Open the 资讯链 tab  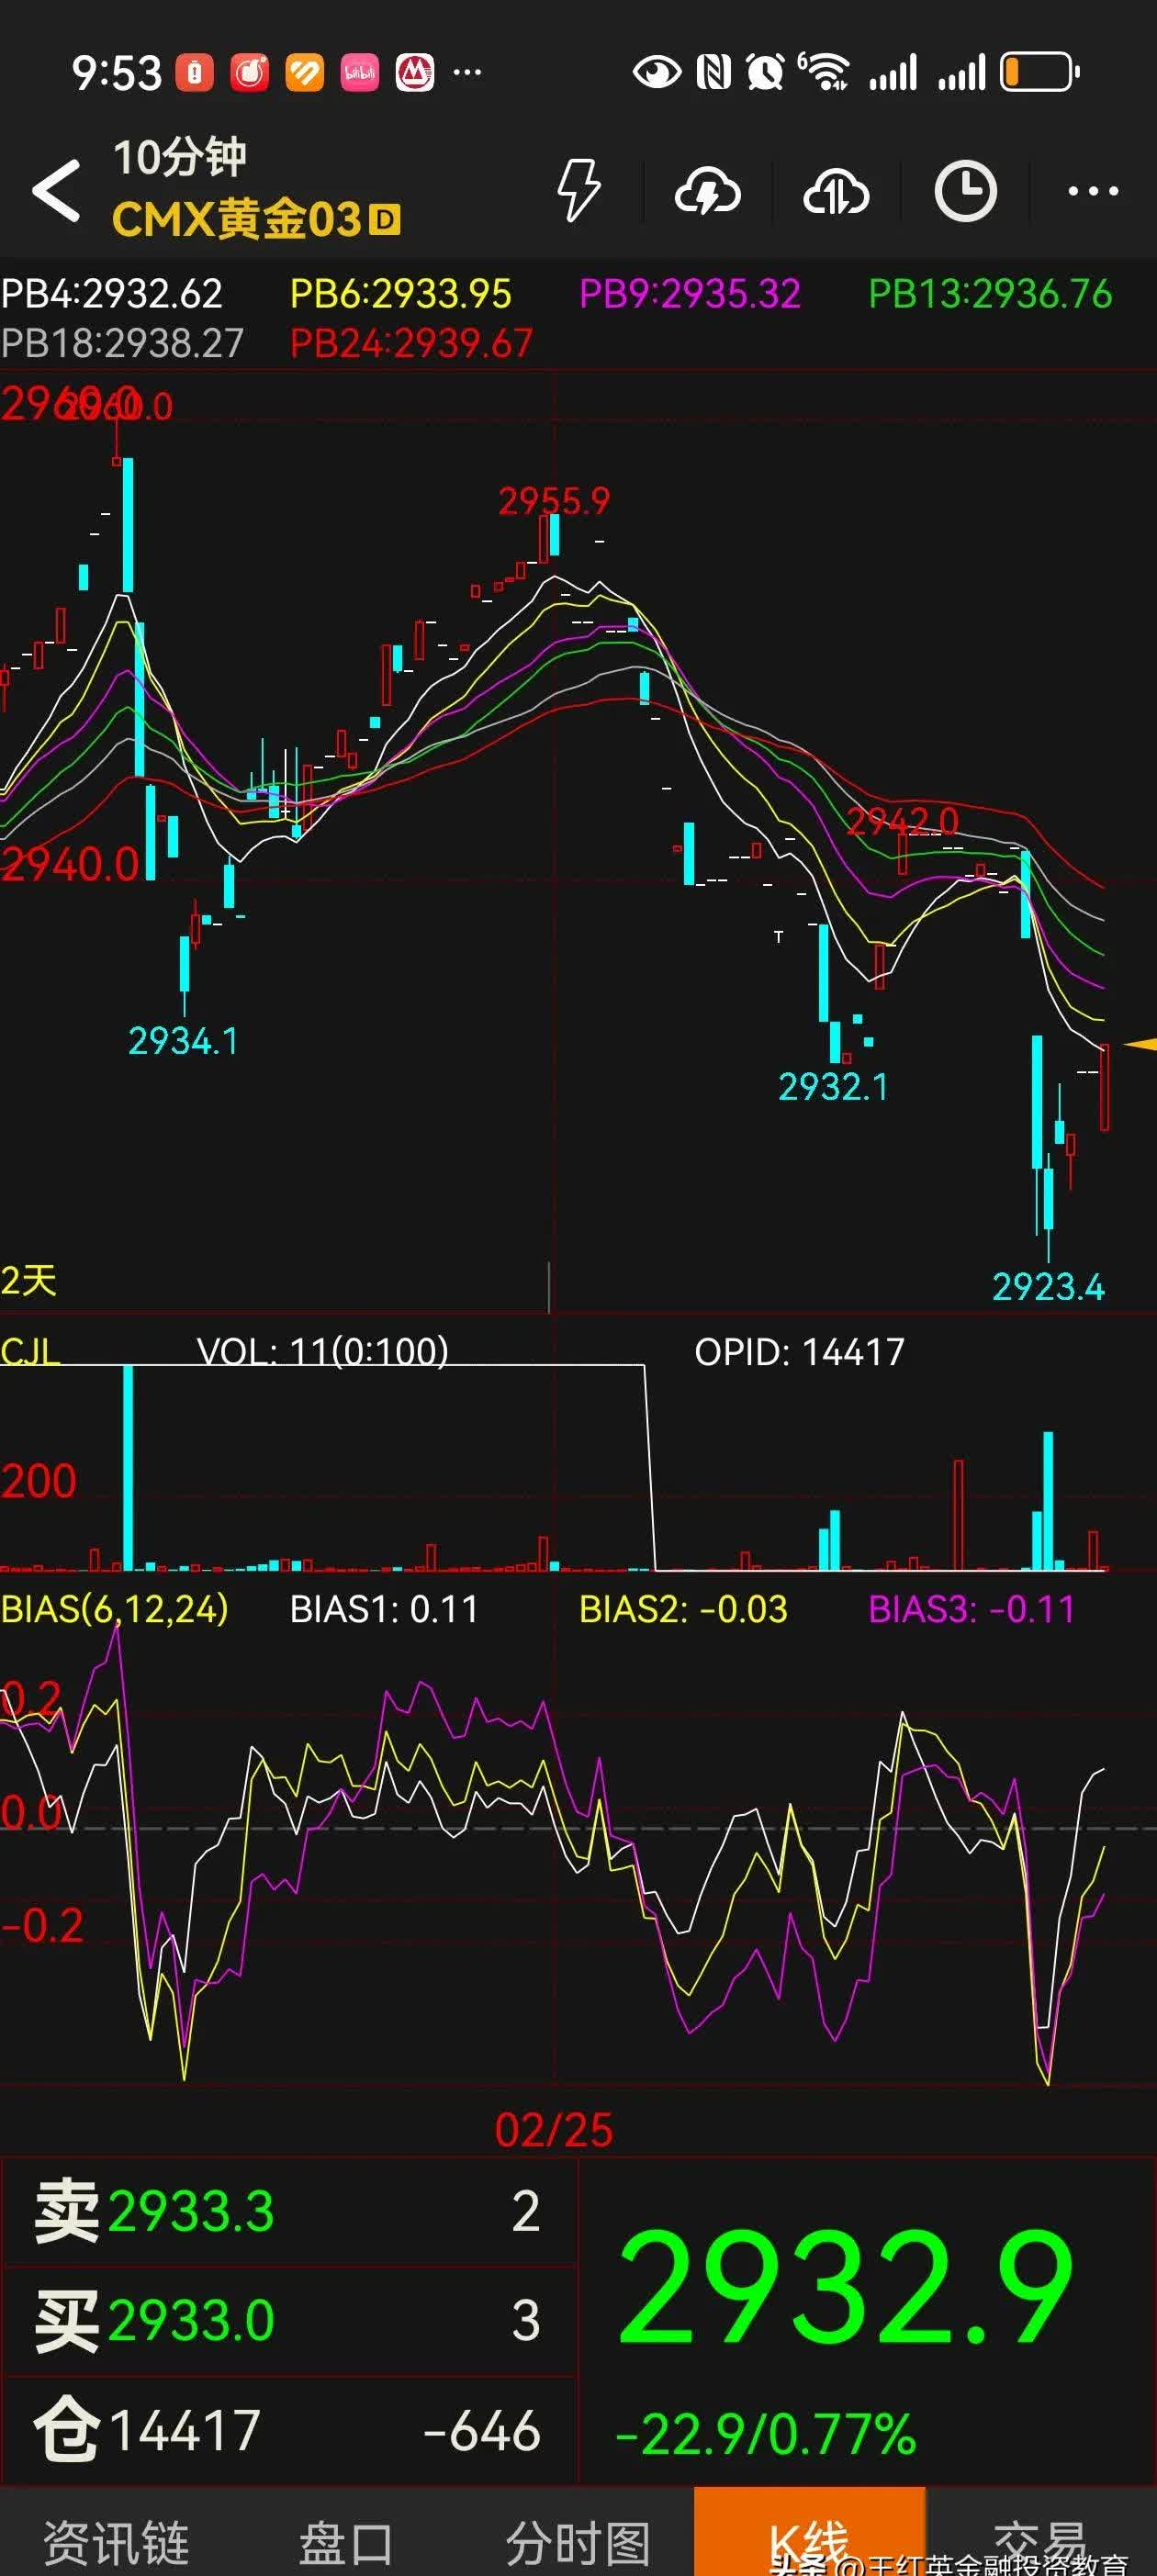116,2542
